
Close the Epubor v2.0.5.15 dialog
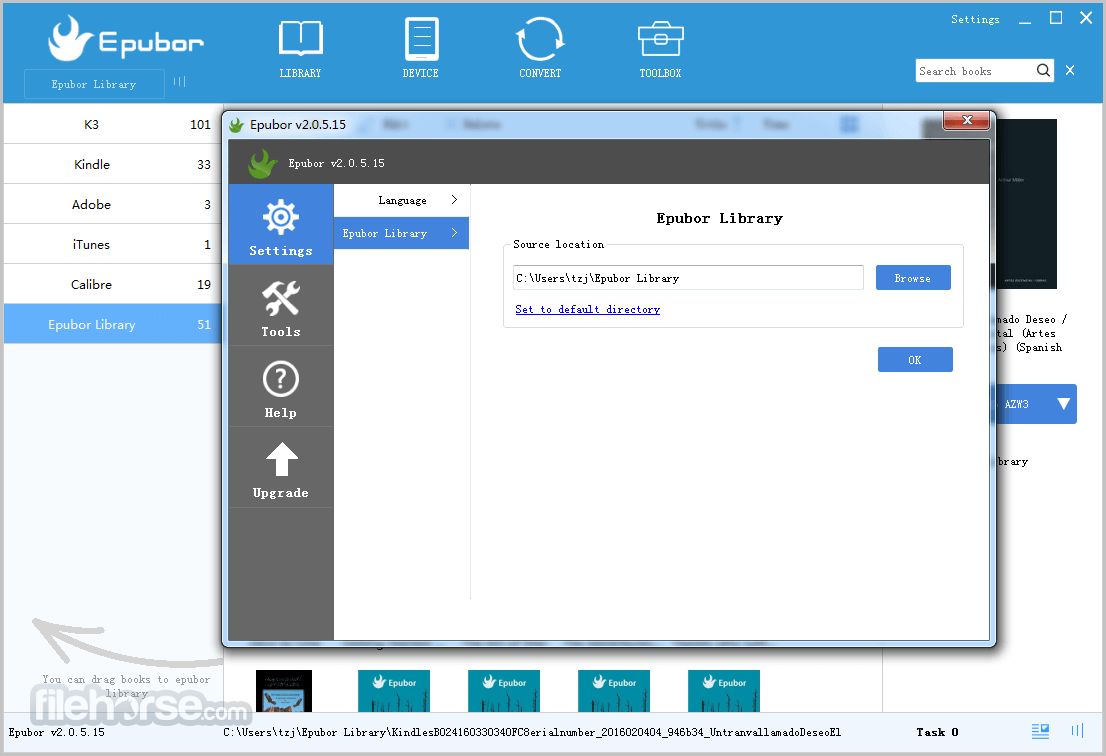click(966, 121)
